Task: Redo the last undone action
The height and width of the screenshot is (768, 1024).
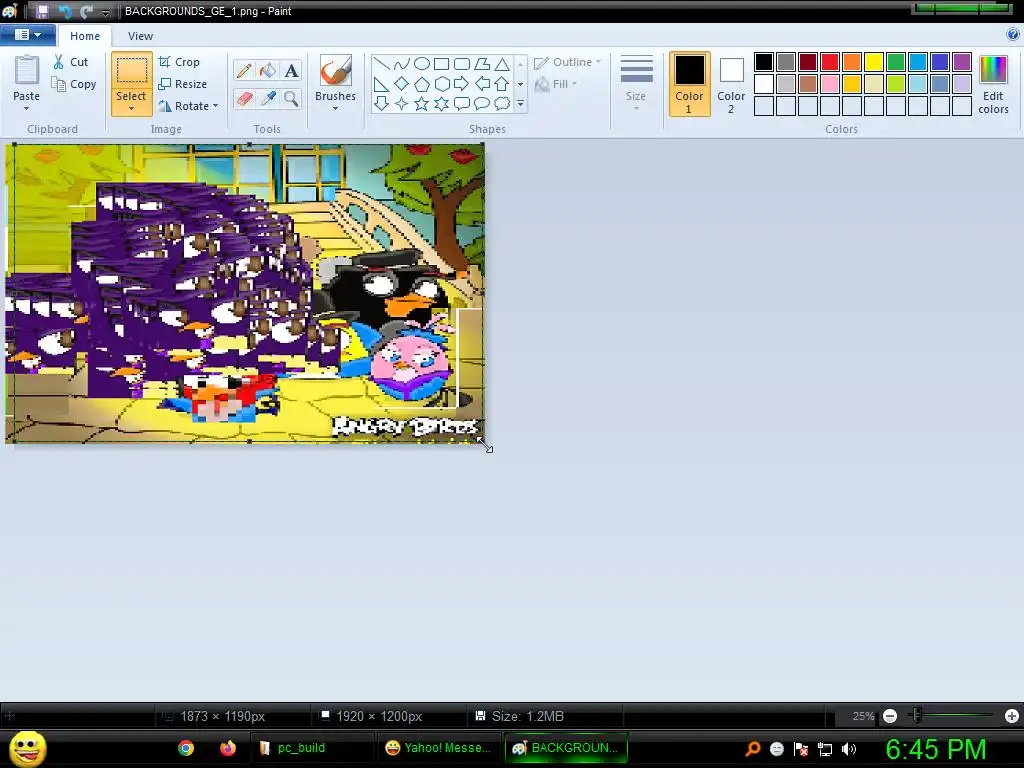Action: [x=86, y=11]
